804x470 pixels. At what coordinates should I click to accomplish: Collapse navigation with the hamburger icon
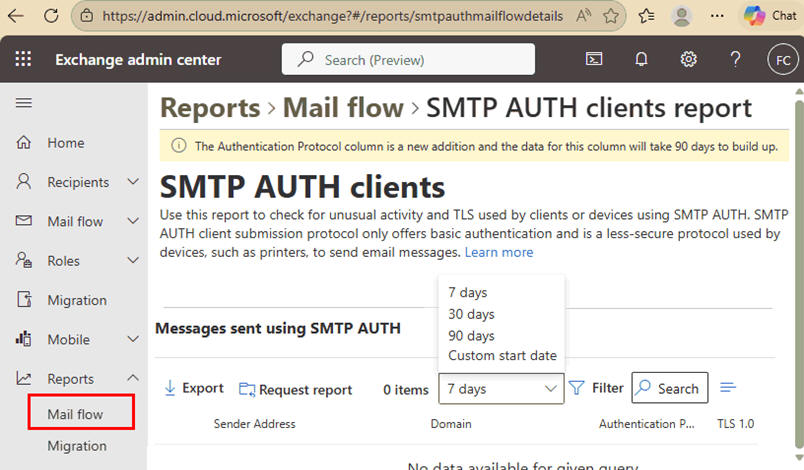point(23,103)
